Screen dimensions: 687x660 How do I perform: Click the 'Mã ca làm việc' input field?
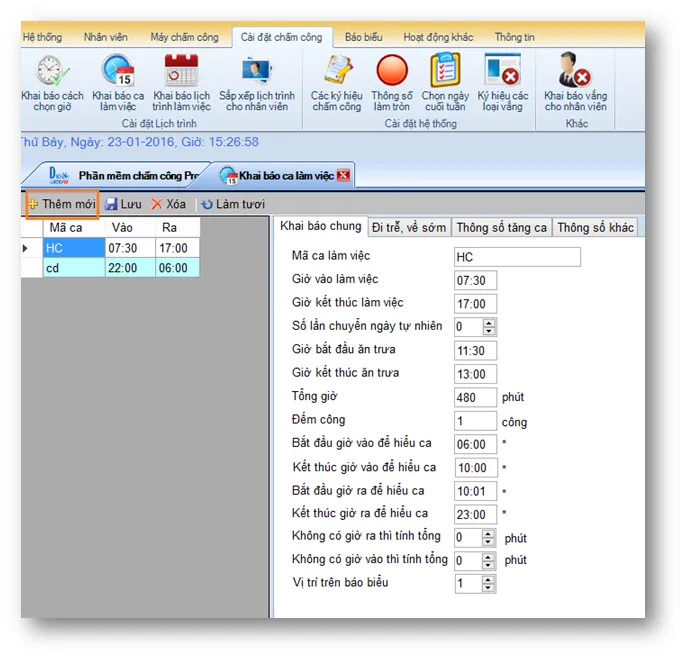(x=516, y=257)
